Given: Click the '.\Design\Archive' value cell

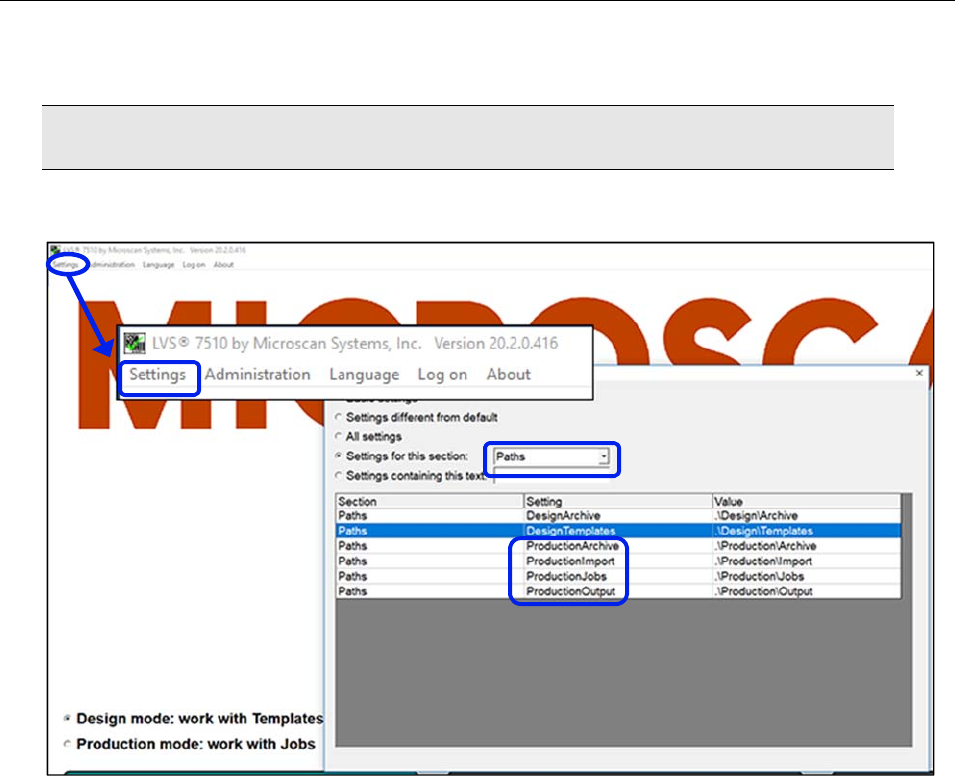Looking at the screenshot, I should [806, 516].
